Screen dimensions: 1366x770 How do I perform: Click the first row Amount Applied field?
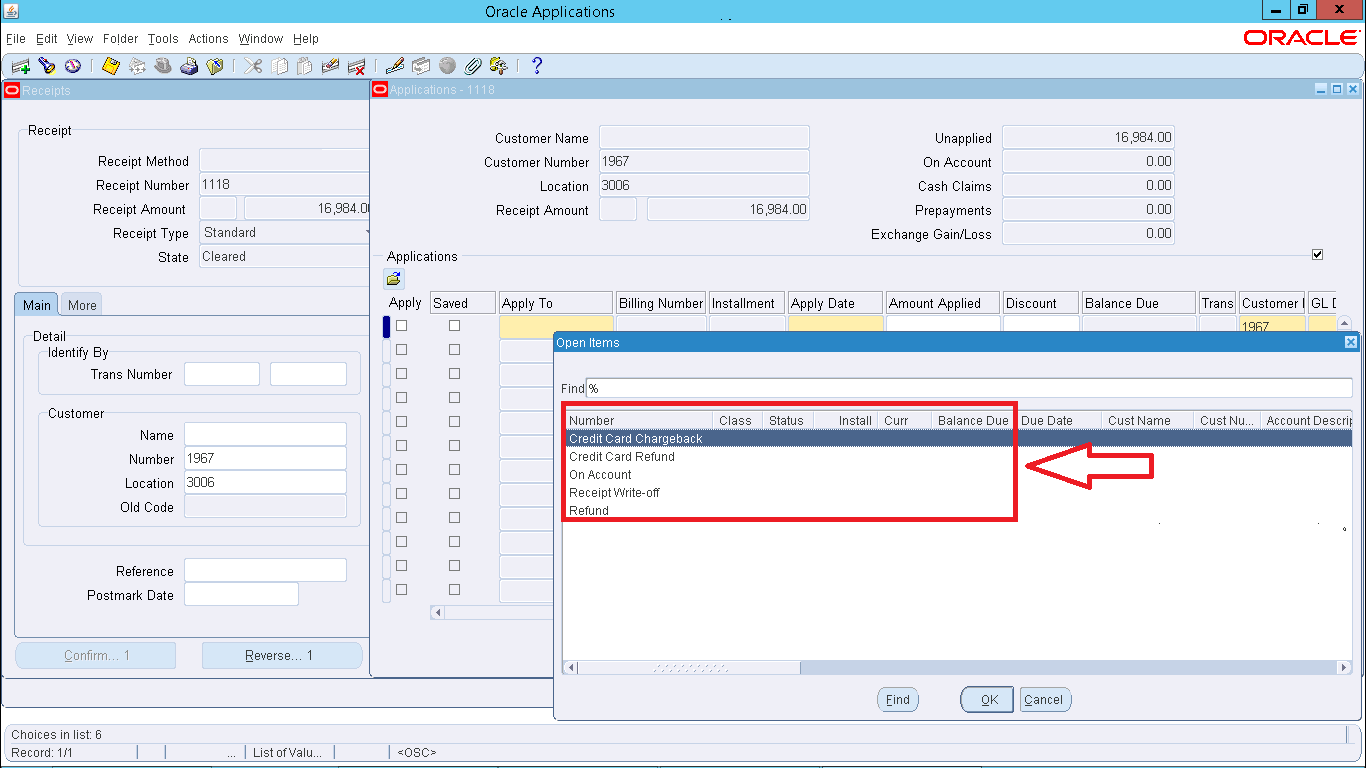point(943,326)
